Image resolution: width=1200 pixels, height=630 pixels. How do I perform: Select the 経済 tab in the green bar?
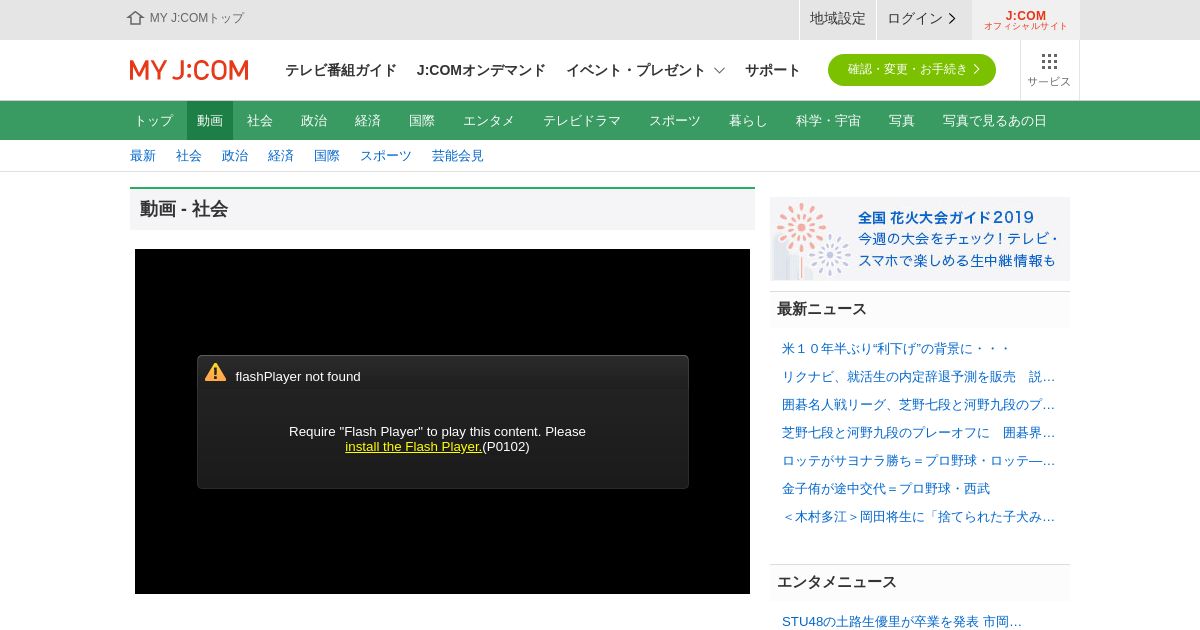click(368, 121)
